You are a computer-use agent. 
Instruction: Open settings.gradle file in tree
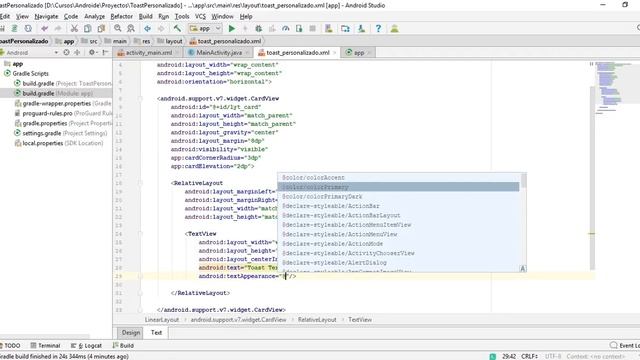click(60, 133)
